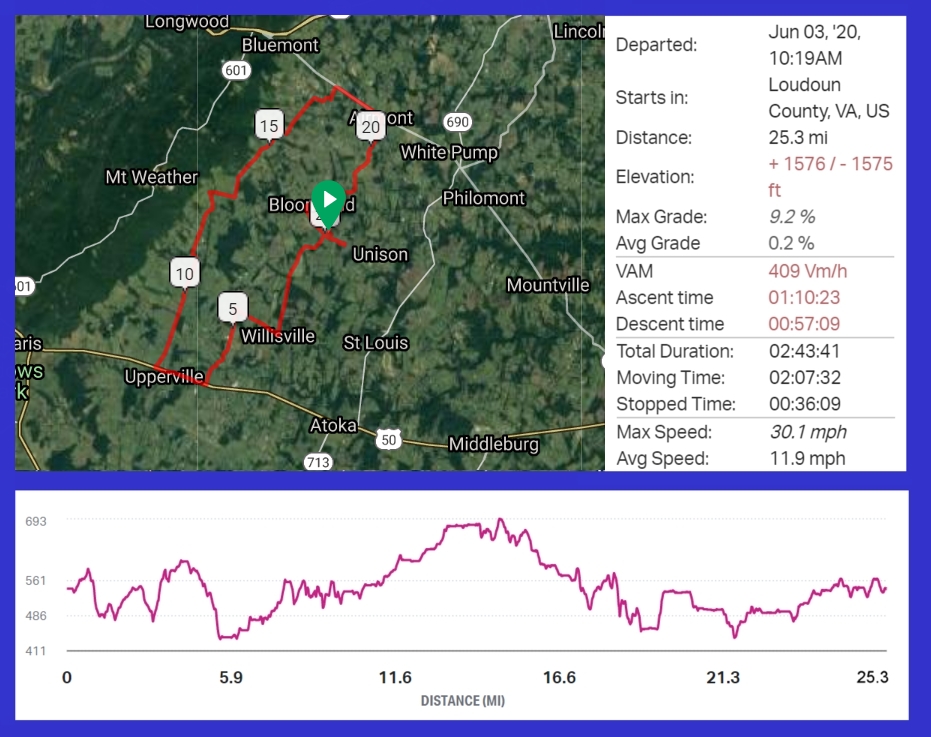Click the Philomont place name
Image resolution: width=931 pixels, height=737 pixels.
click(x=484, y=198)
